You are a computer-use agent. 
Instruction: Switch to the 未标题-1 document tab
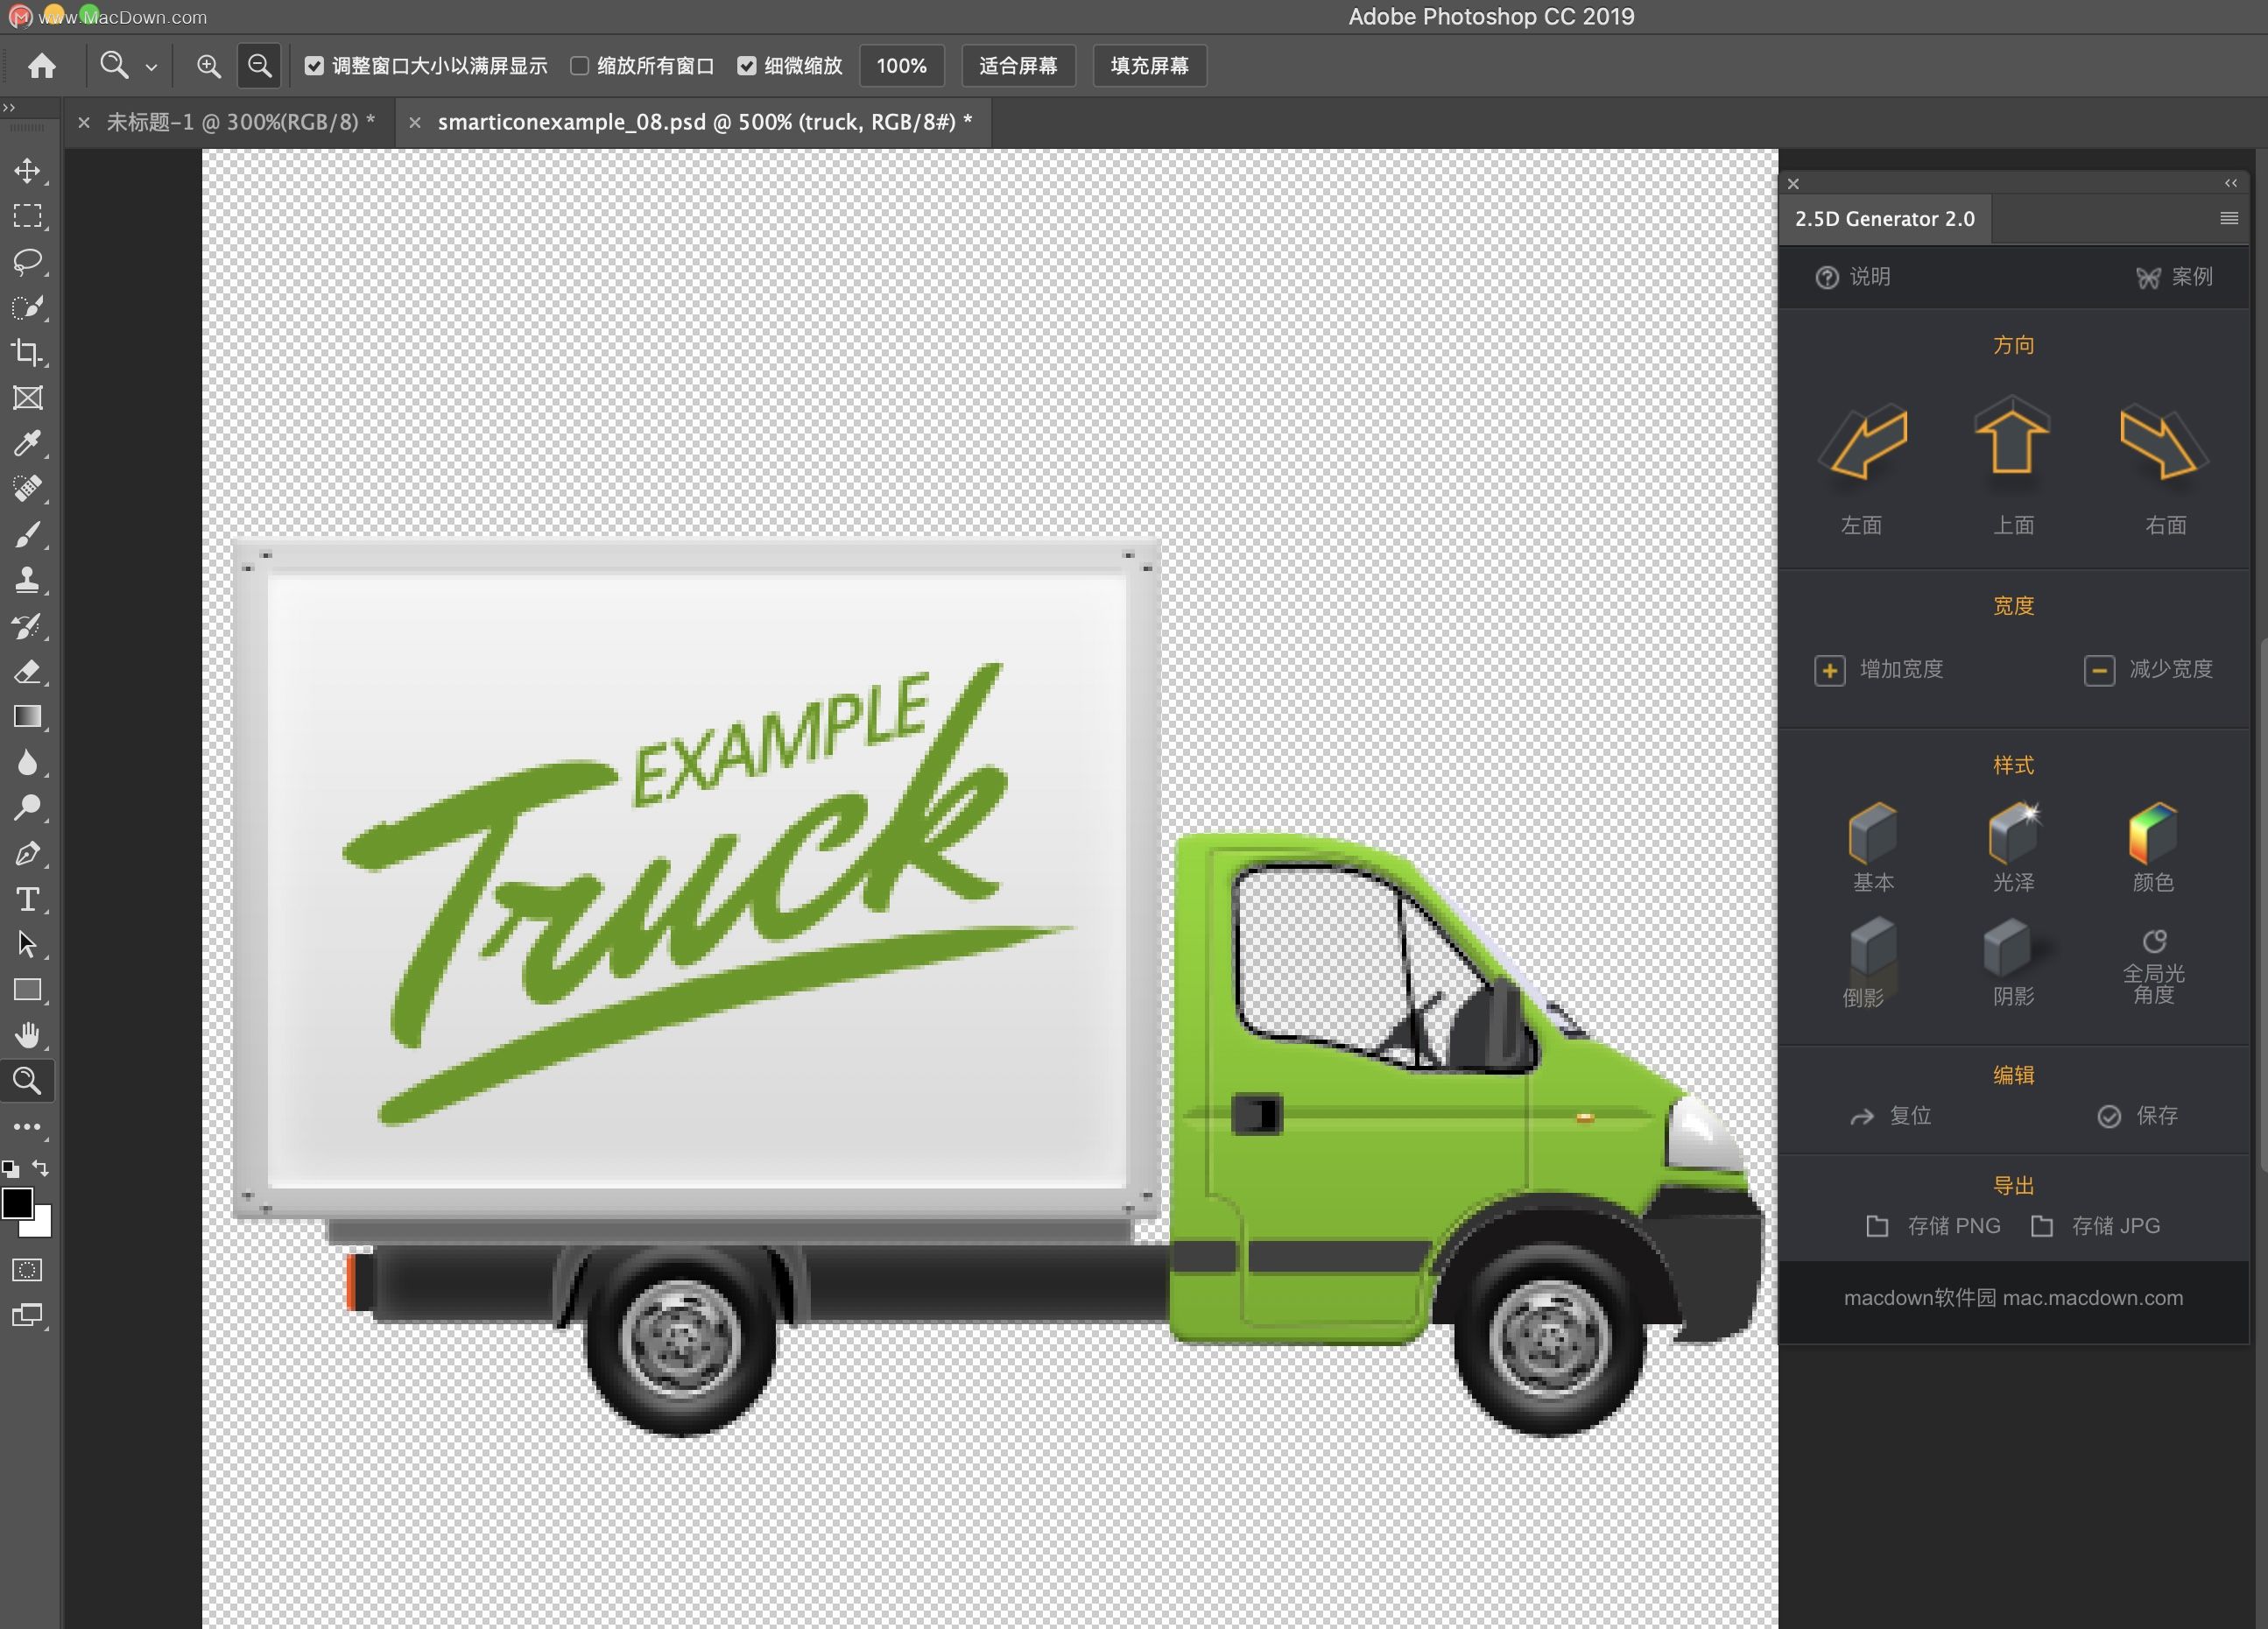(240, 122)
